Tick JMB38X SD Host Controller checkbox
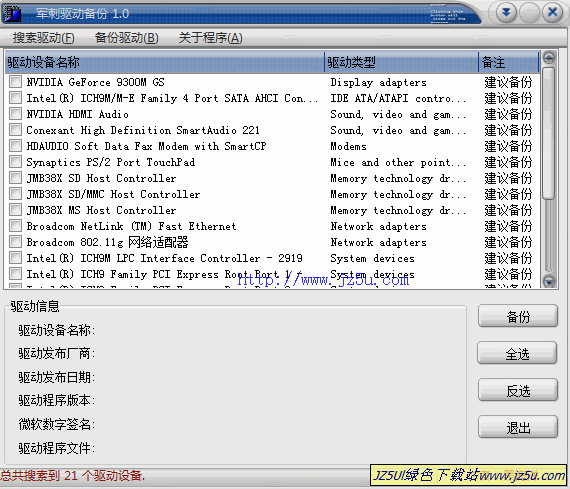The height and width of the screenshot is (489, 570). 15,177
